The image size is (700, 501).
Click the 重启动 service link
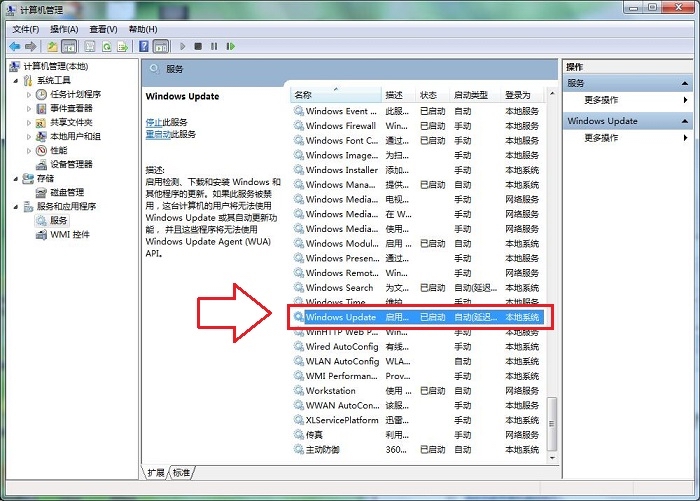click(157, 134)
